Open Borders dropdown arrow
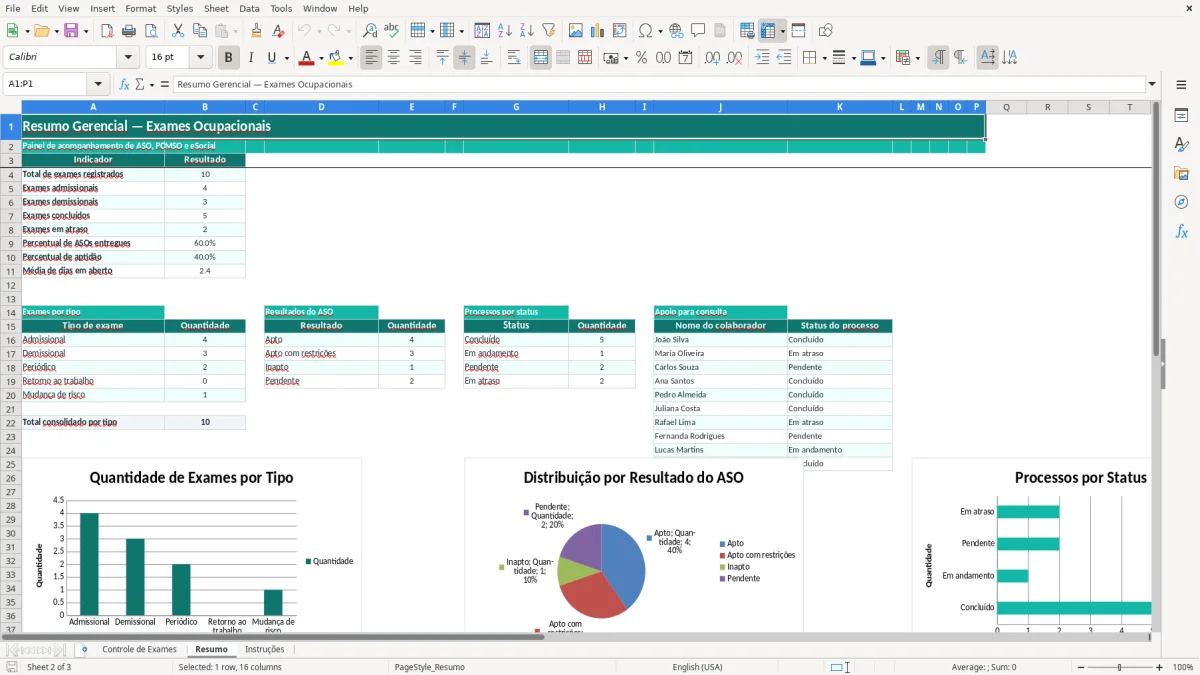Screen dimensions: 1200x675 [x=823, y=57]
